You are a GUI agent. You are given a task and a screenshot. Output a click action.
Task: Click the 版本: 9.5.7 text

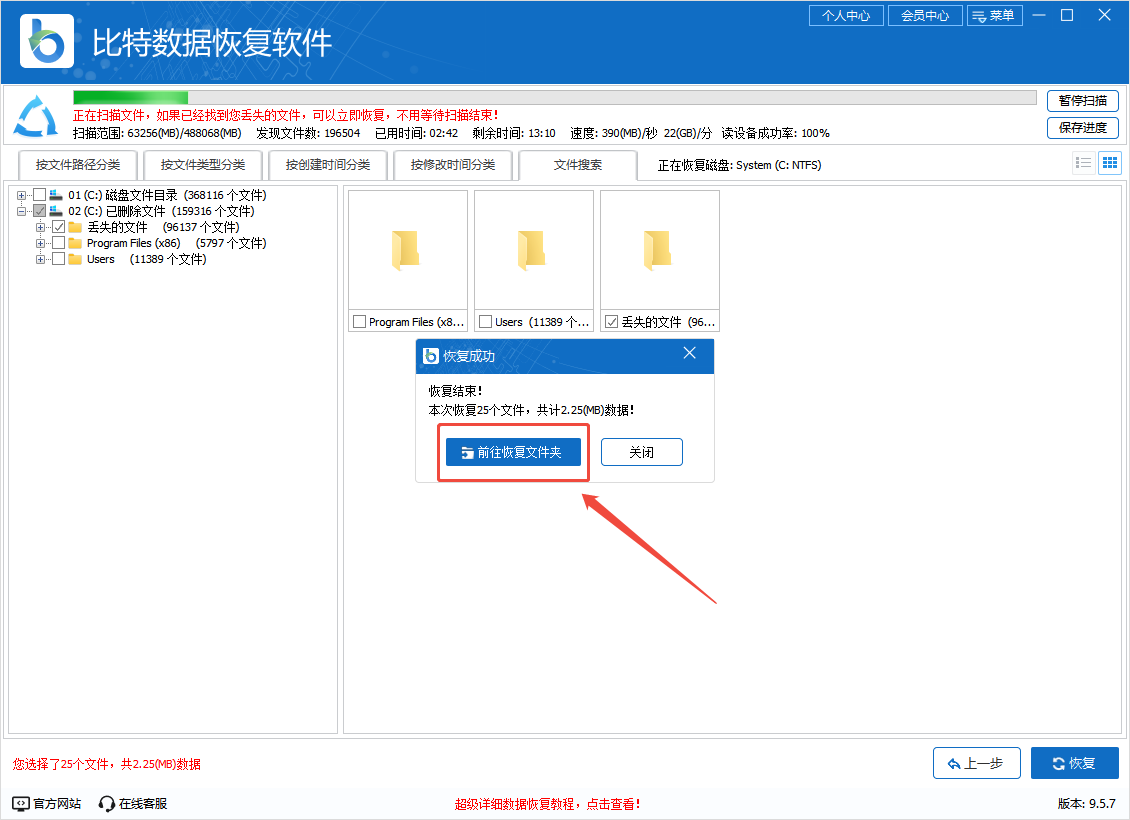(1087, 803)
